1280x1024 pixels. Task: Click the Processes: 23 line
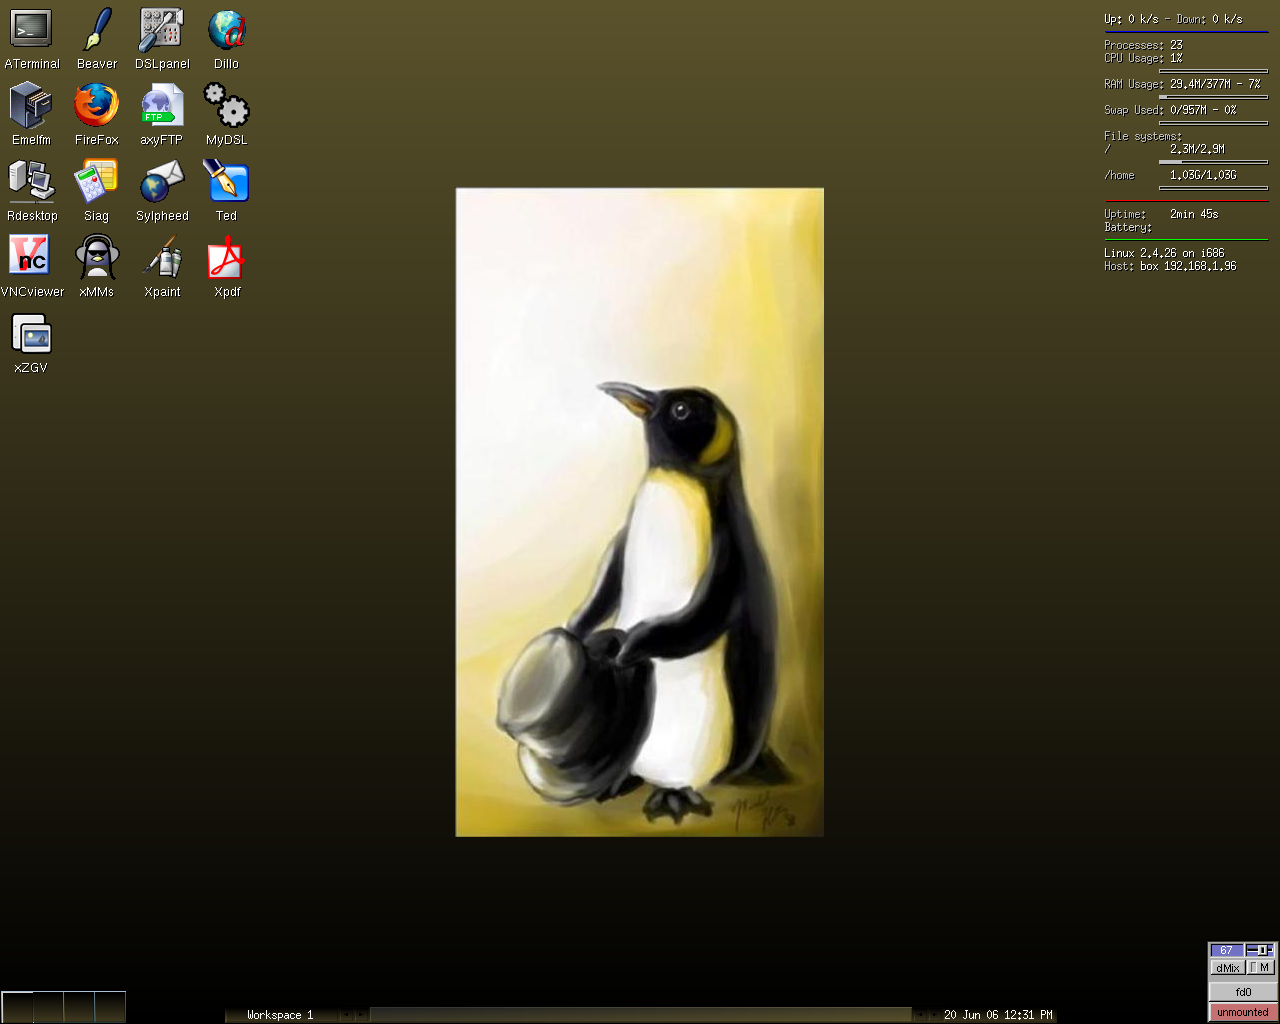coord(1143,45)
